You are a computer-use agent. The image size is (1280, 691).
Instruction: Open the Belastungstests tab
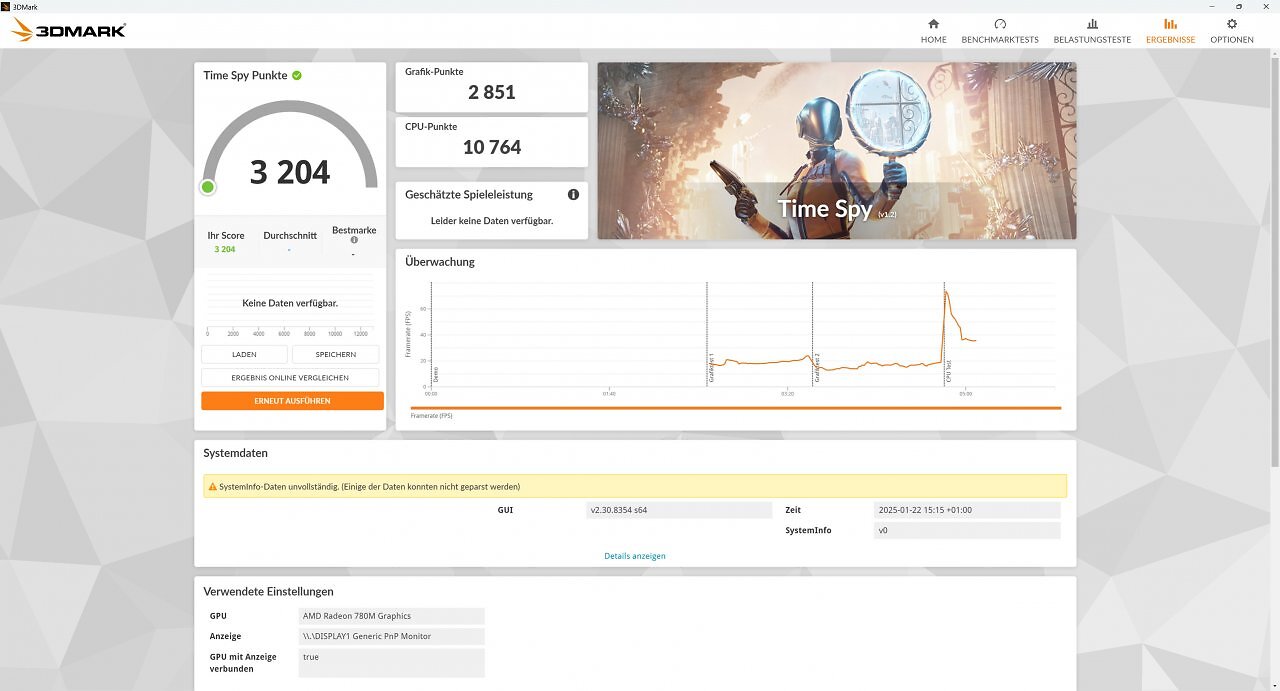point(1092,31)
